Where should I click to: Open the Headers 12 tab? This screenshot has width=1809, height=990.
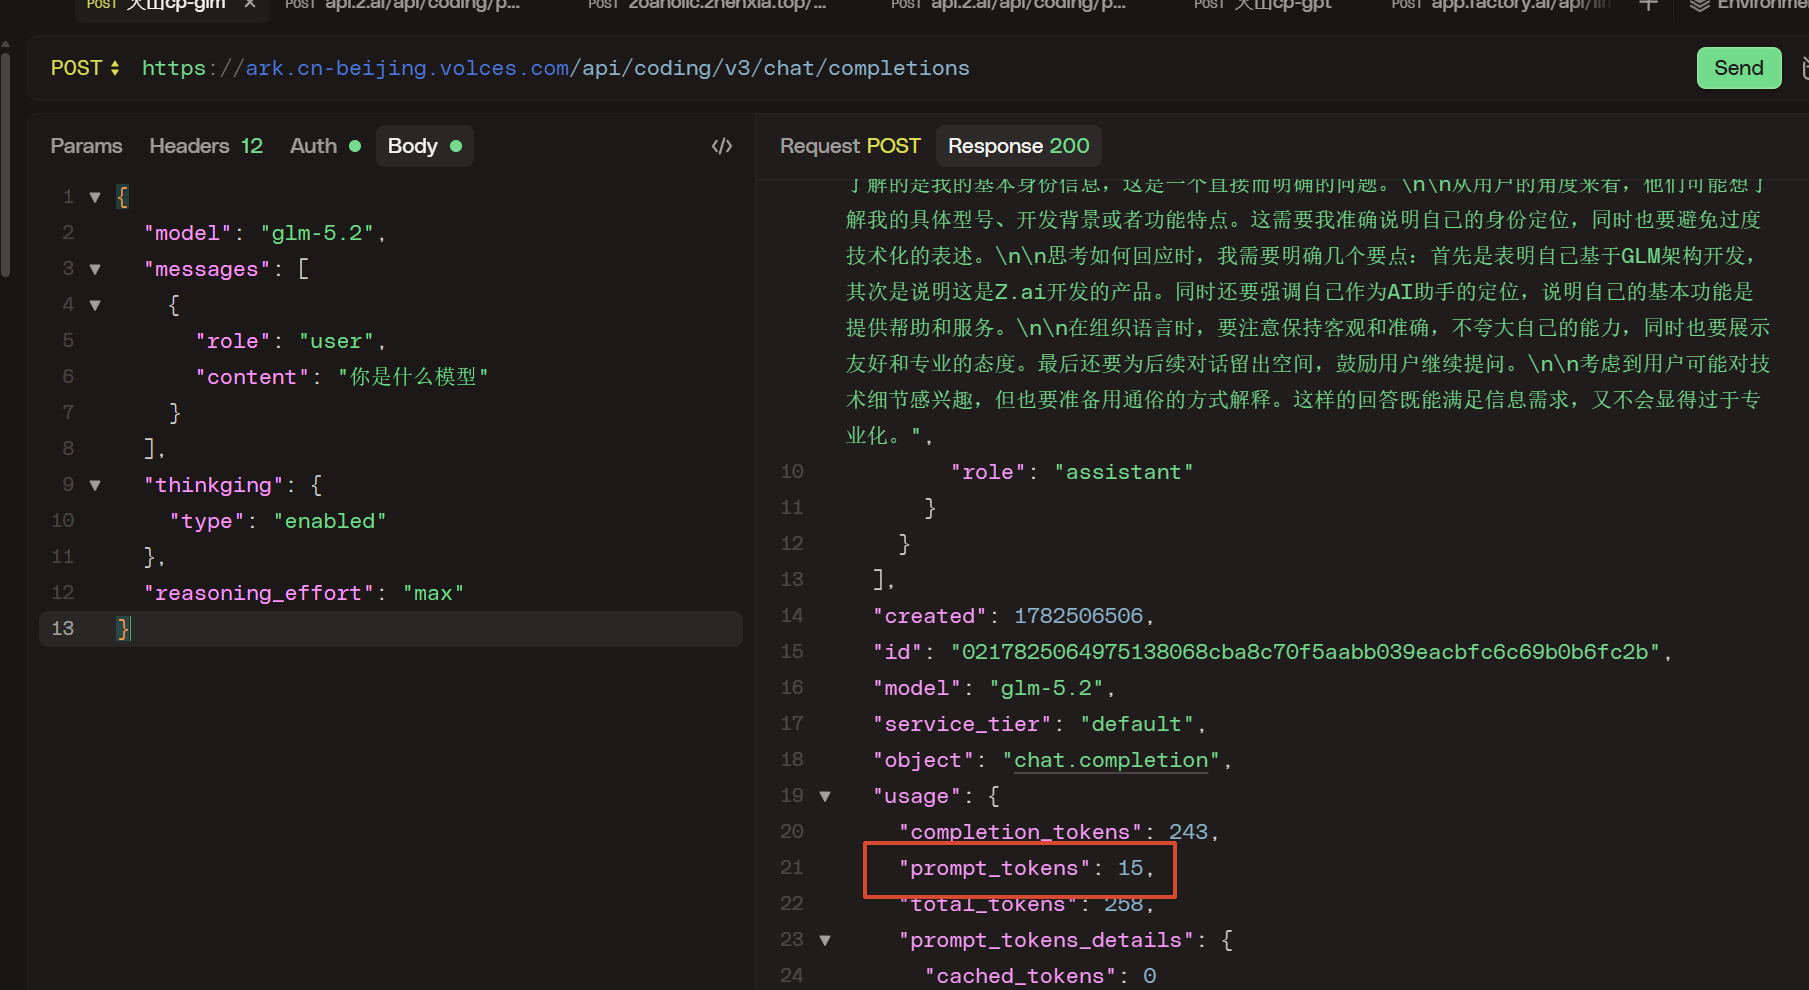click(x=206, y=146)
